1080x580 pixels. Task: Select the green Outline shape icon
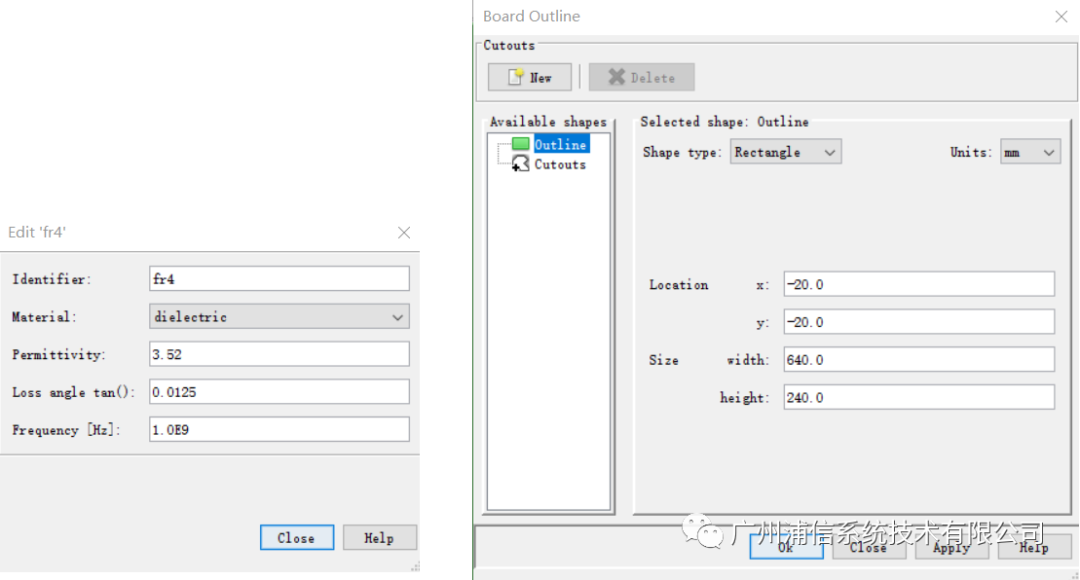[x=521, y=145]
